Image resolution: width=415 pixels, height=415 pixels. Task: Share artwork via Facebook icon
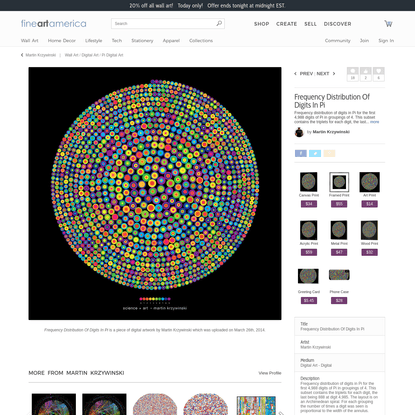[301, 153]
